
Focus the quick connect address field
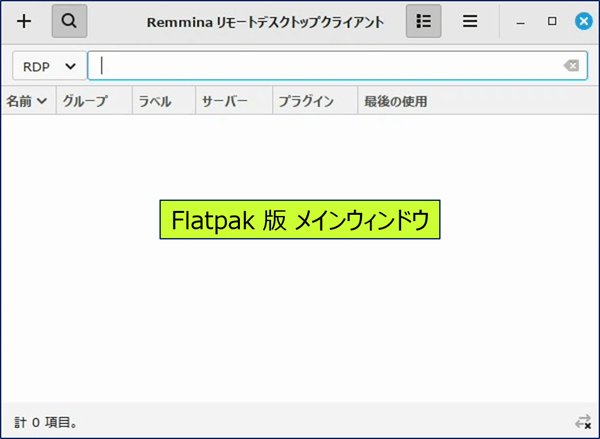point(338,66)
